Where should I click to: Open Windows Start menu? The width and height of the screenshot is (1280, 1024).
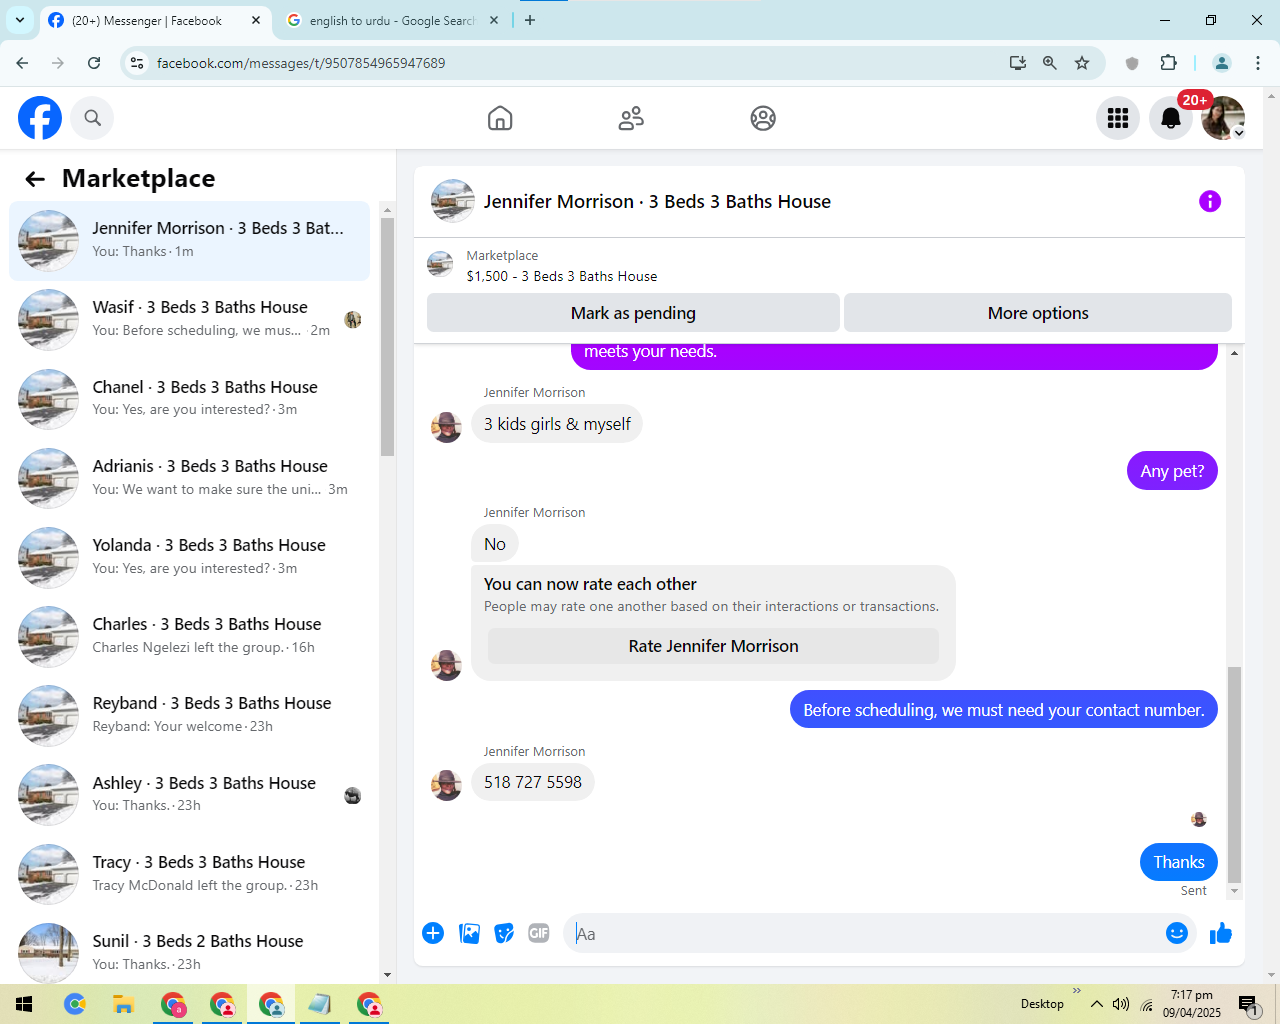pos(24,1004)
